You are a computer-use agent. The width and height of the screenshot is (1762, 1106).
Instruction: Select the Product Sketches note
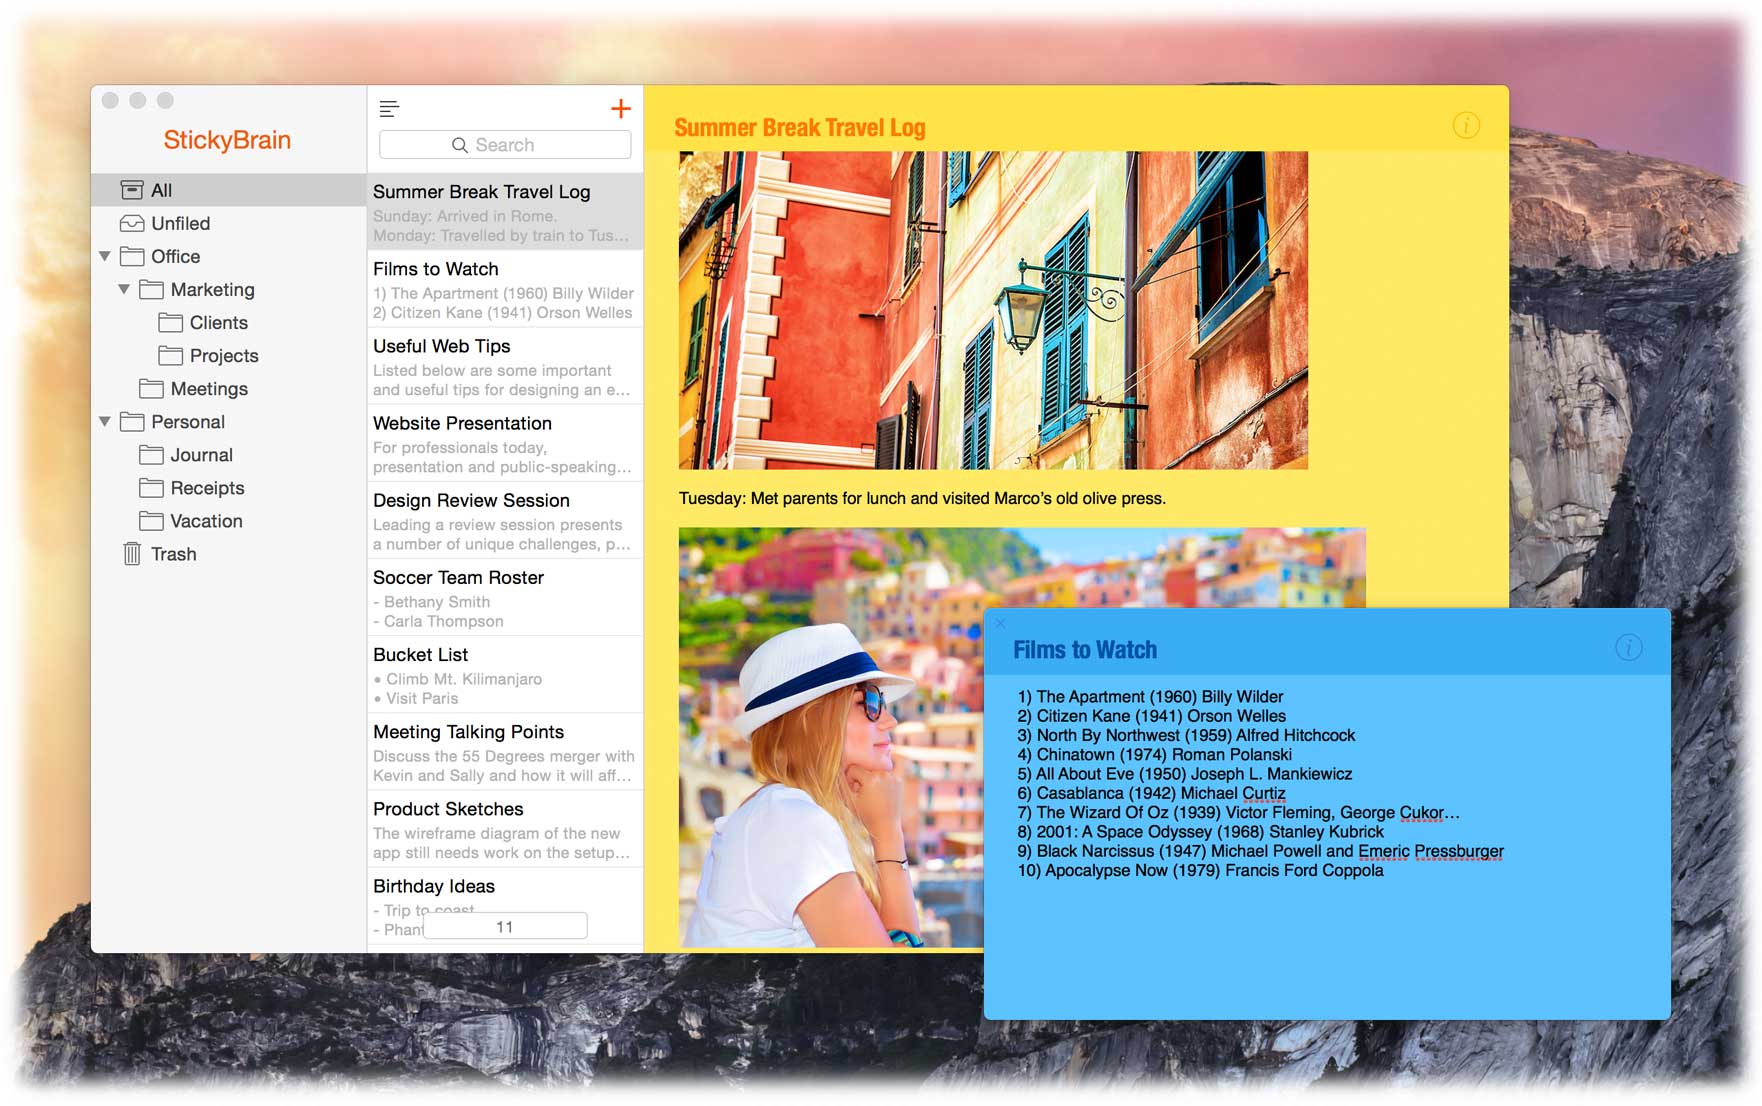pos(505,827)
